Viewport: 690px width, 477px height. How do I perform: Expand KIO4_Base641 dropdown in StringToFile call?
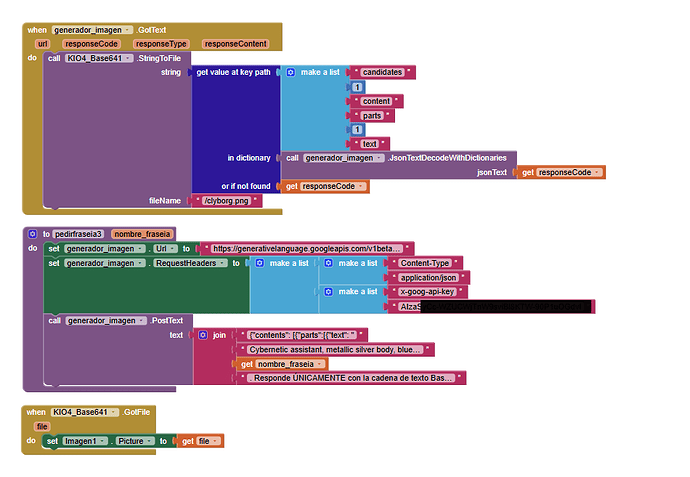pos(128,59)
